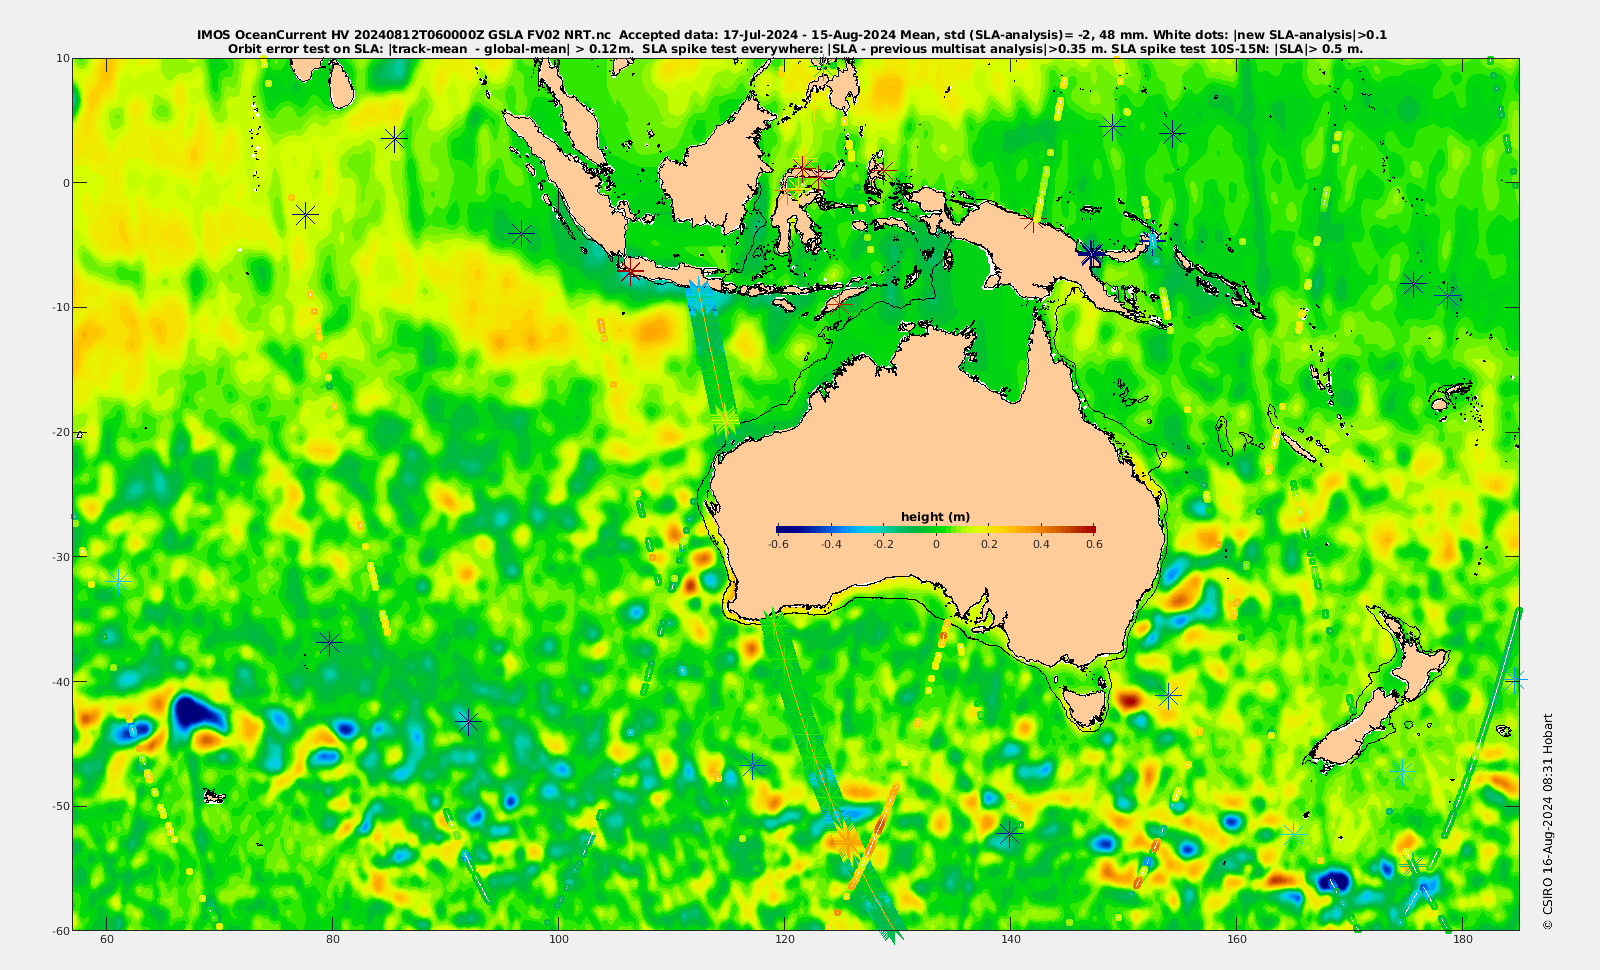This screenshot has width=1600, height=970.
Task: Click the -0.6 colorbar tick label
Action: click(x=778, y=545)
